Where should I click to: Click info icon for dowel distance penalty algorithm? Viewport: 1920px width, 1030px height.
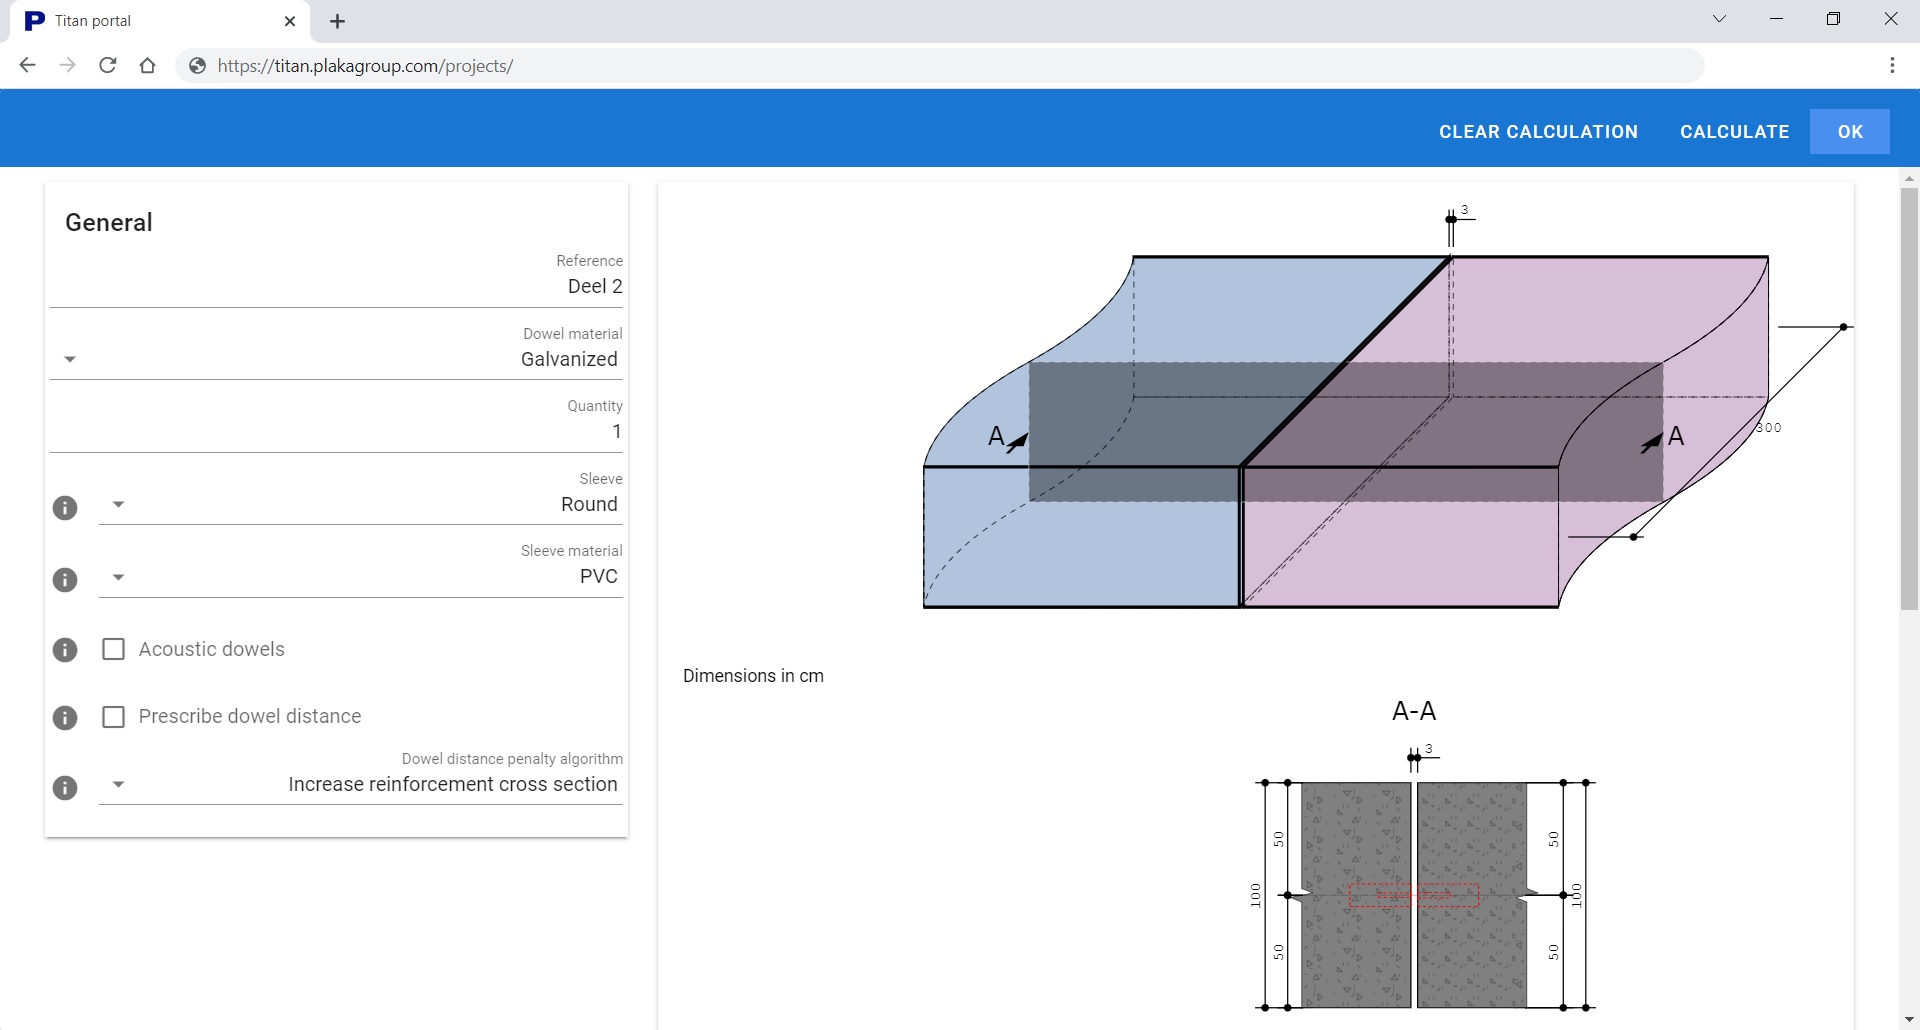(65, 788)
